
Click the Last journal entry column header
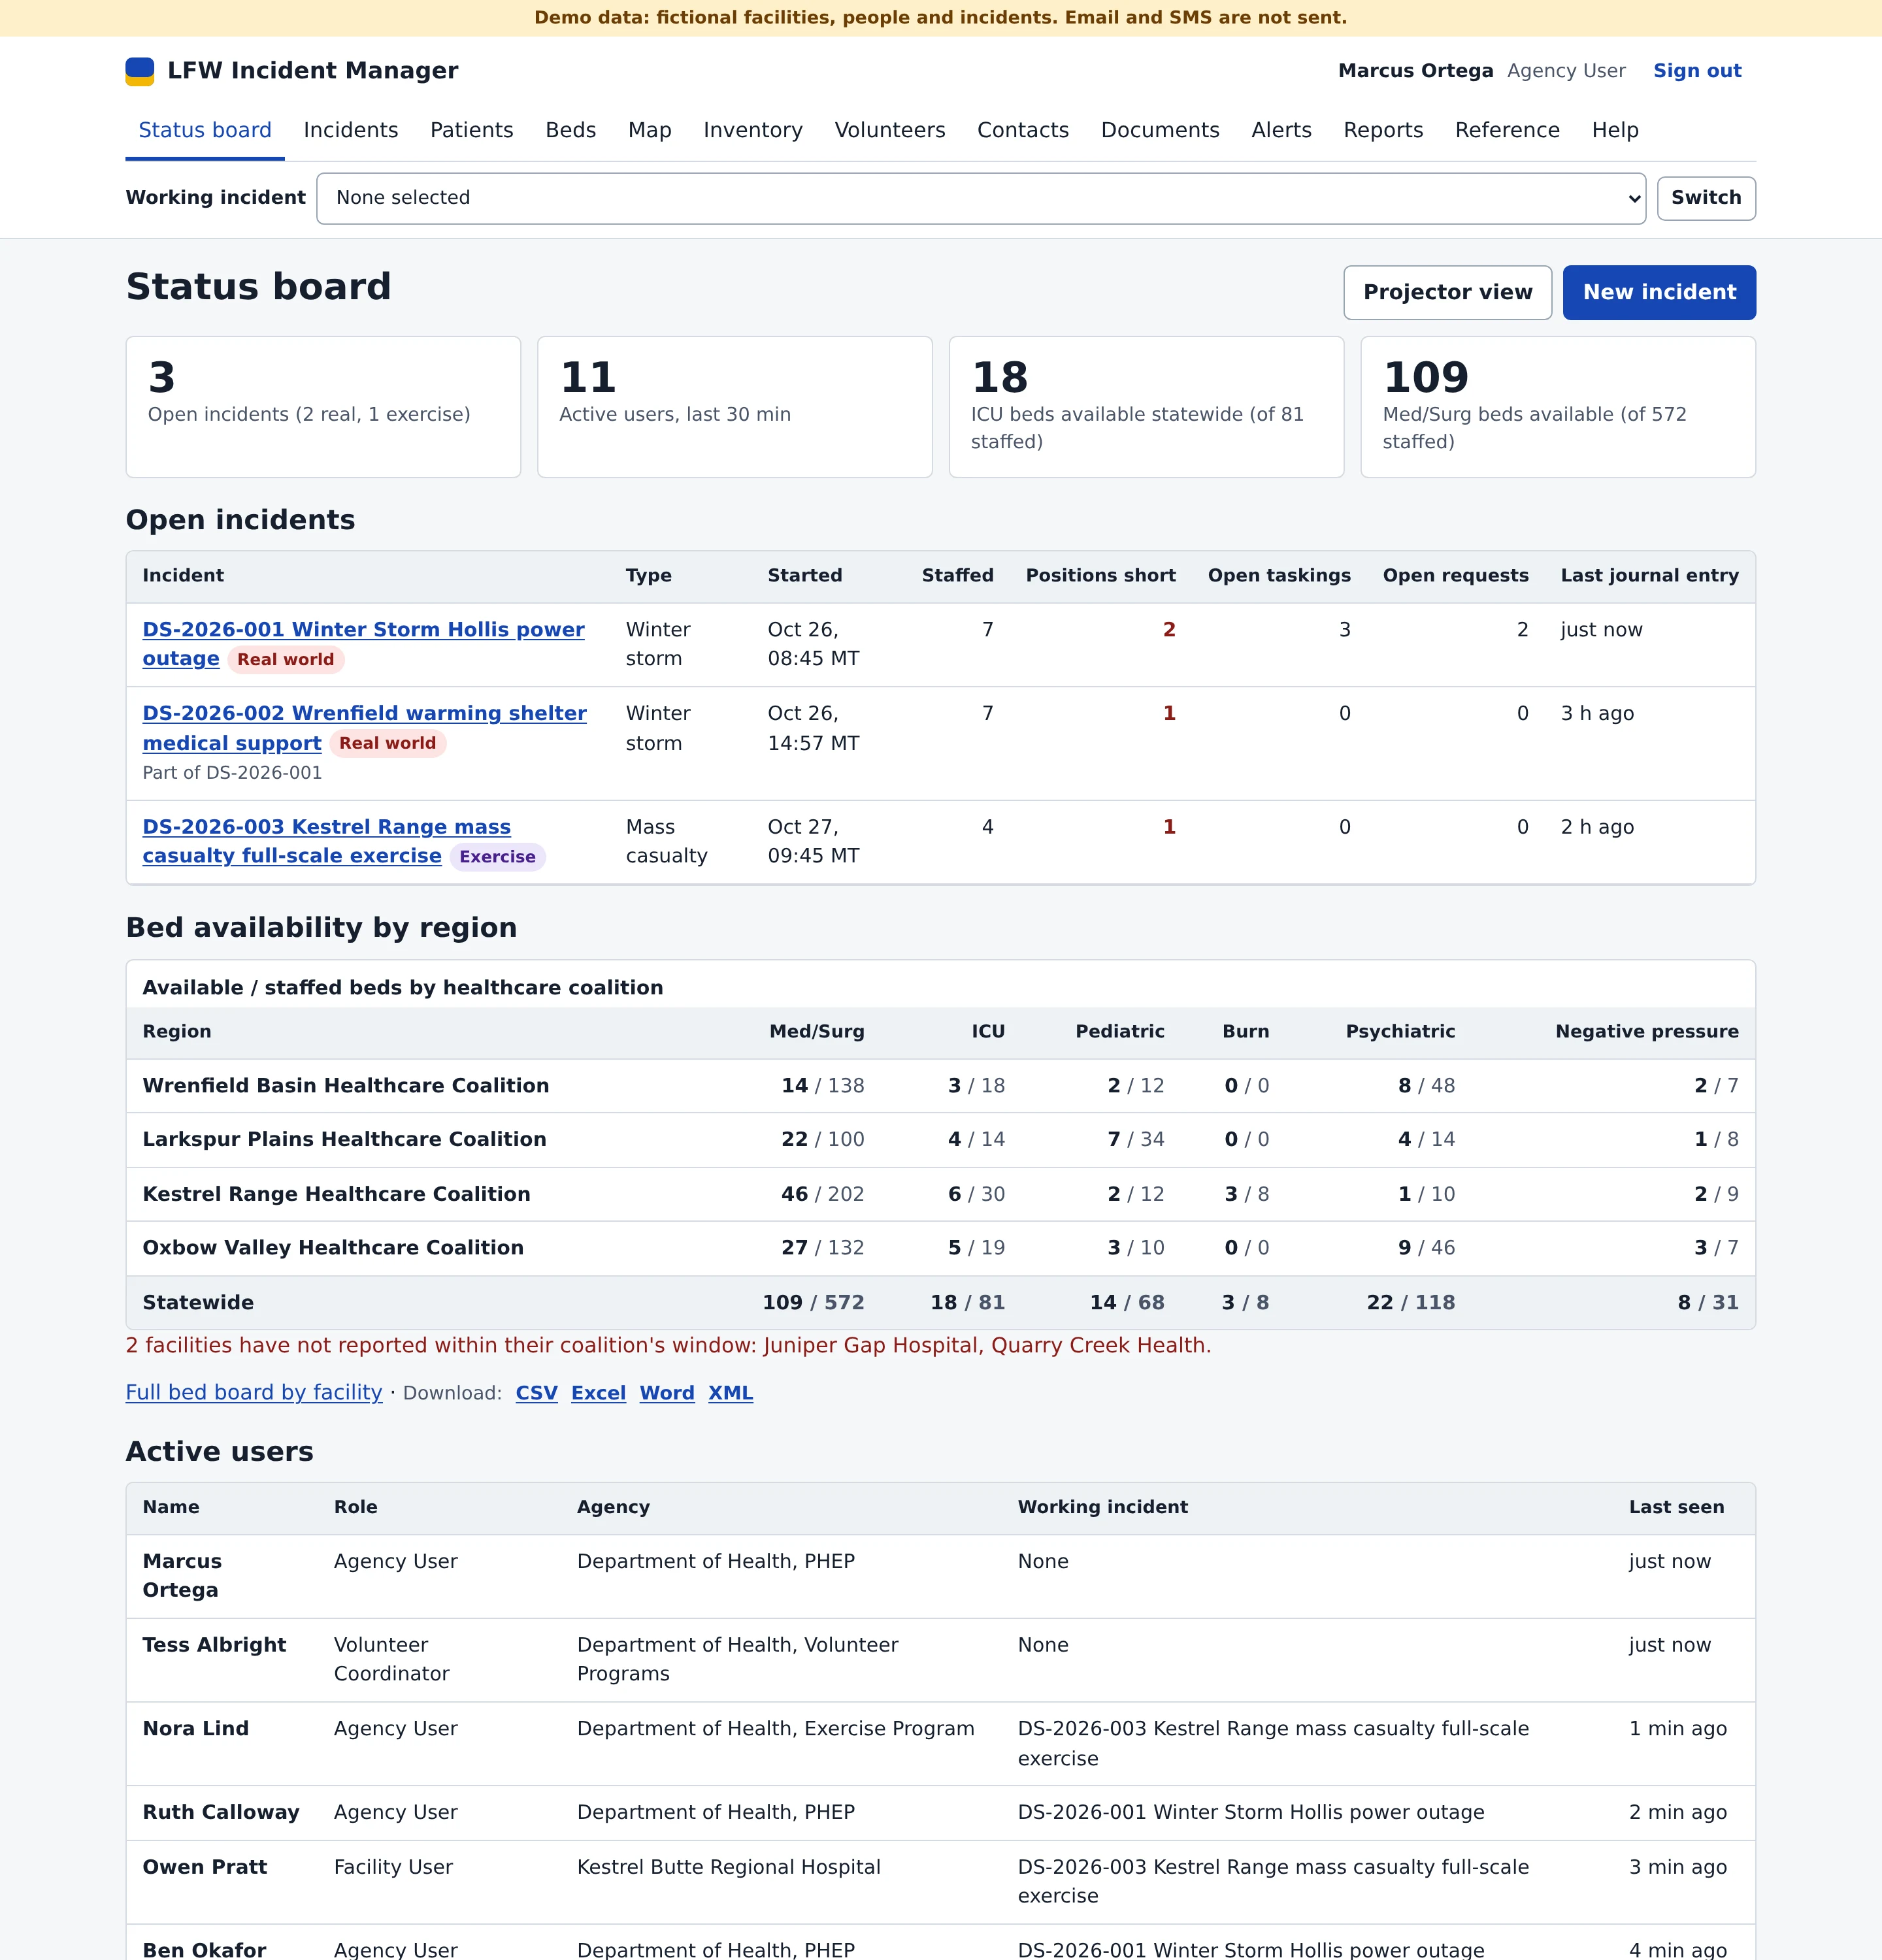1649,576
